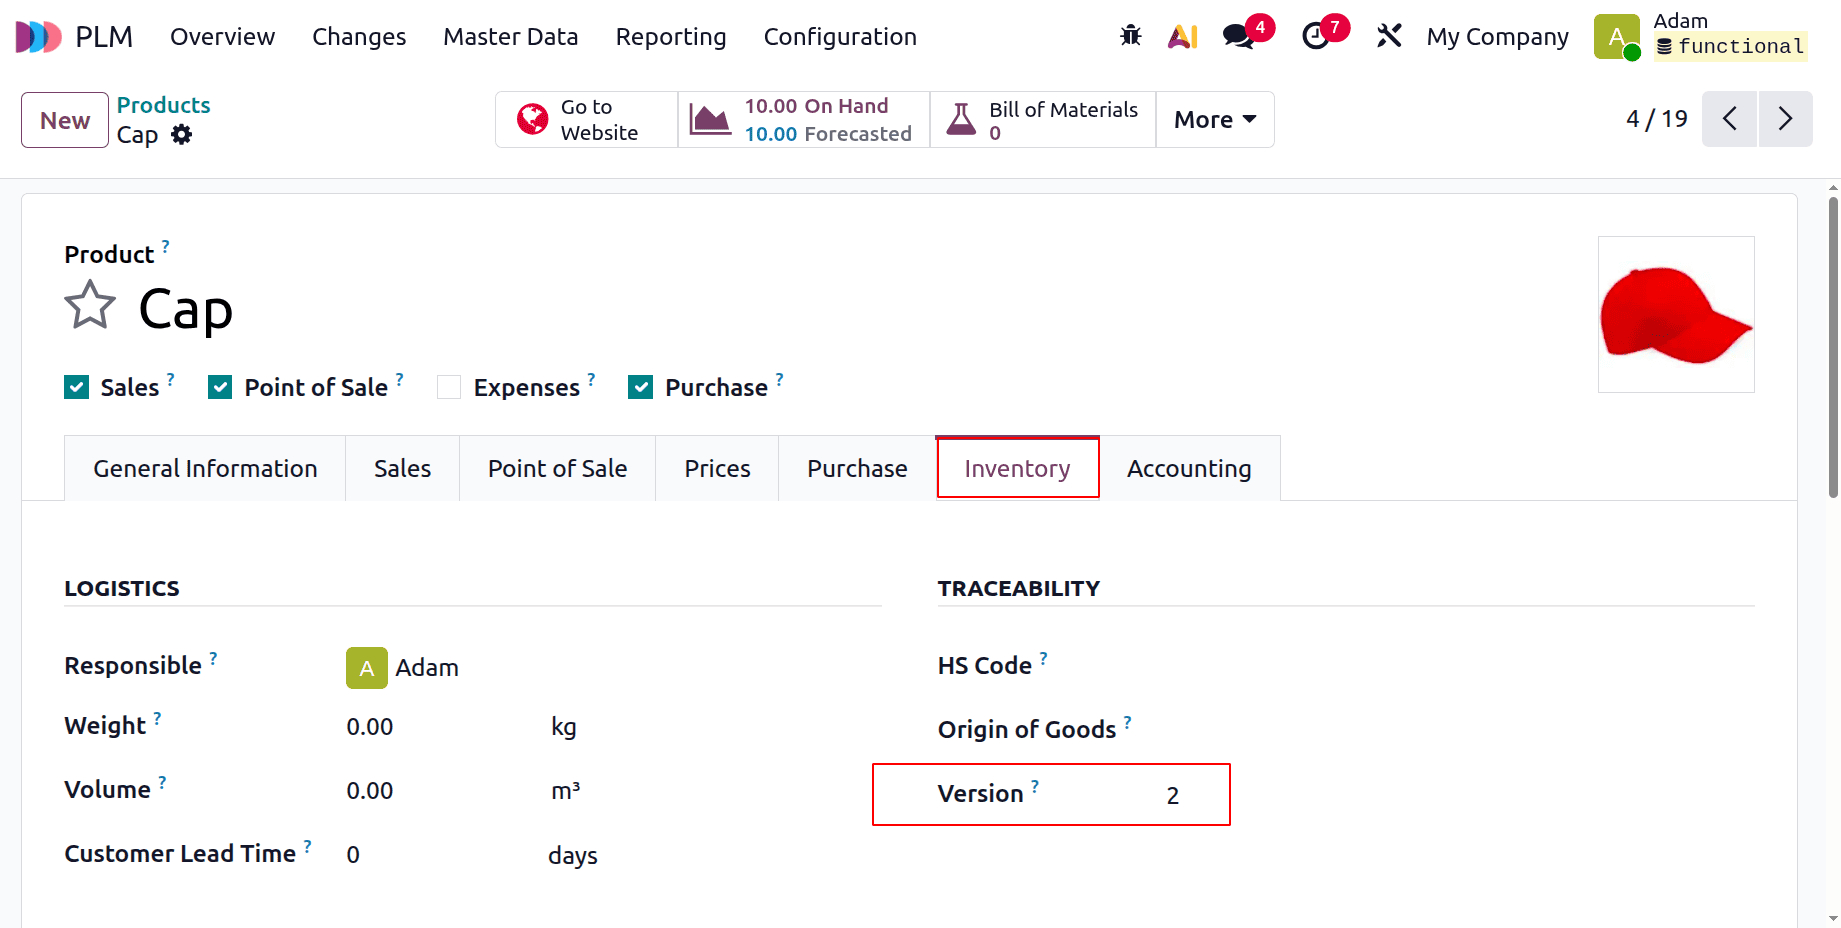Open the Master Data menu

(x=511, y=37)
